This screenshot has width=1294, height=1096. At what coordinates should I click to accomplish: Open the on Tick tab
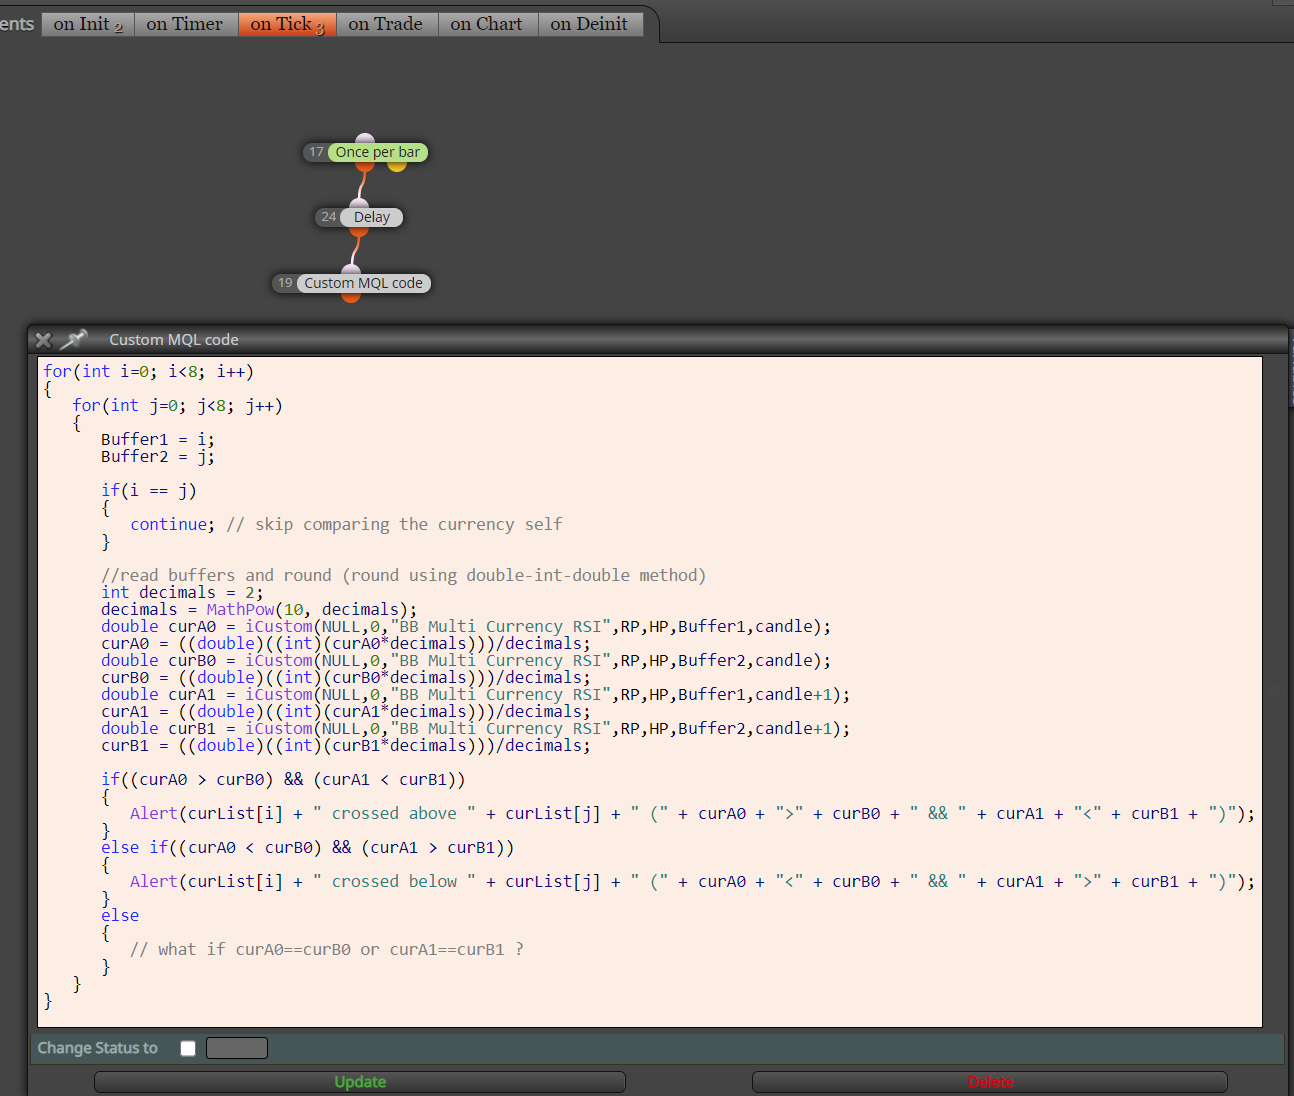pyautogui.click(x=287, y=24)
